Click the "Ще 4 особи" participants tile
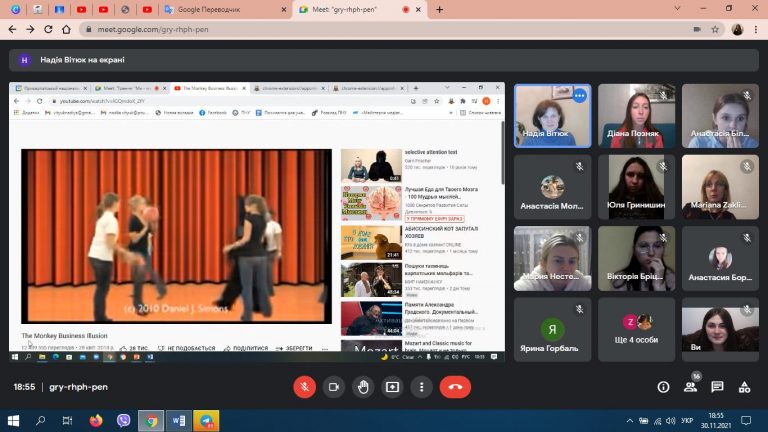This screenshot has height=432, width=768. coord(637,330)
